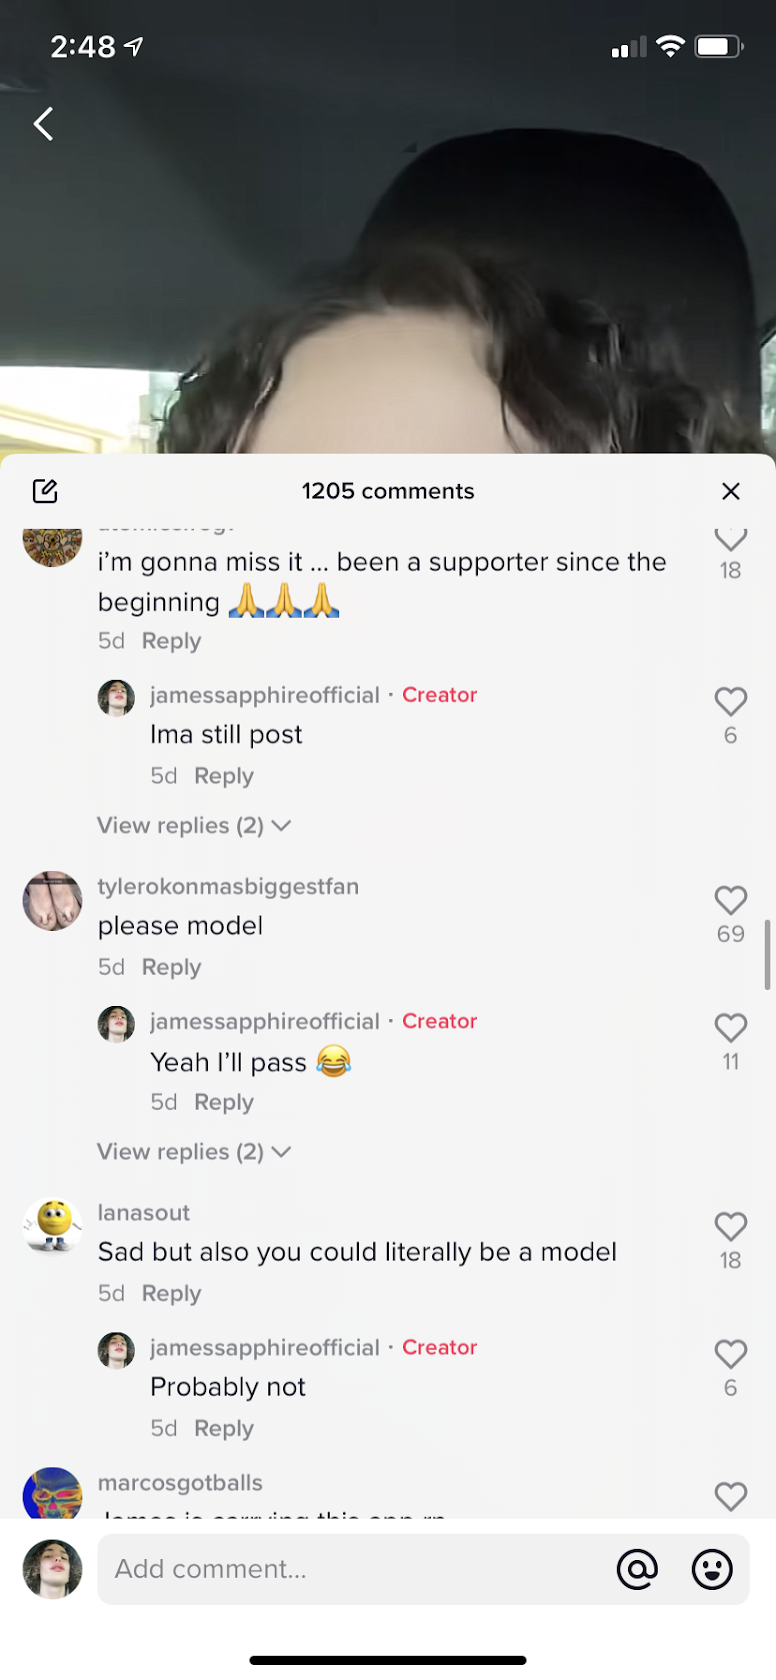Open the compose comment pencil icon
This screenshot has width=776, height=1680.
click(x=45, y=491)
